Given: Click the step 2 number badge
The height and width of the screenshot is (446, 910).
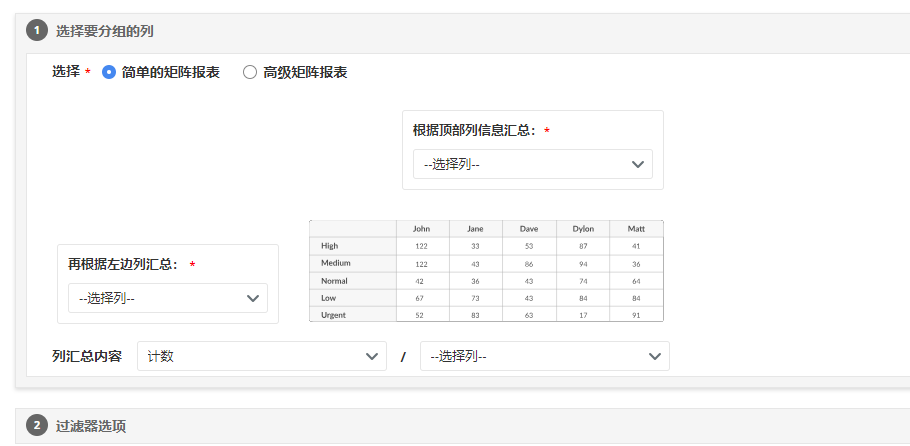Looking at the screenshot, I should (37, 426).
